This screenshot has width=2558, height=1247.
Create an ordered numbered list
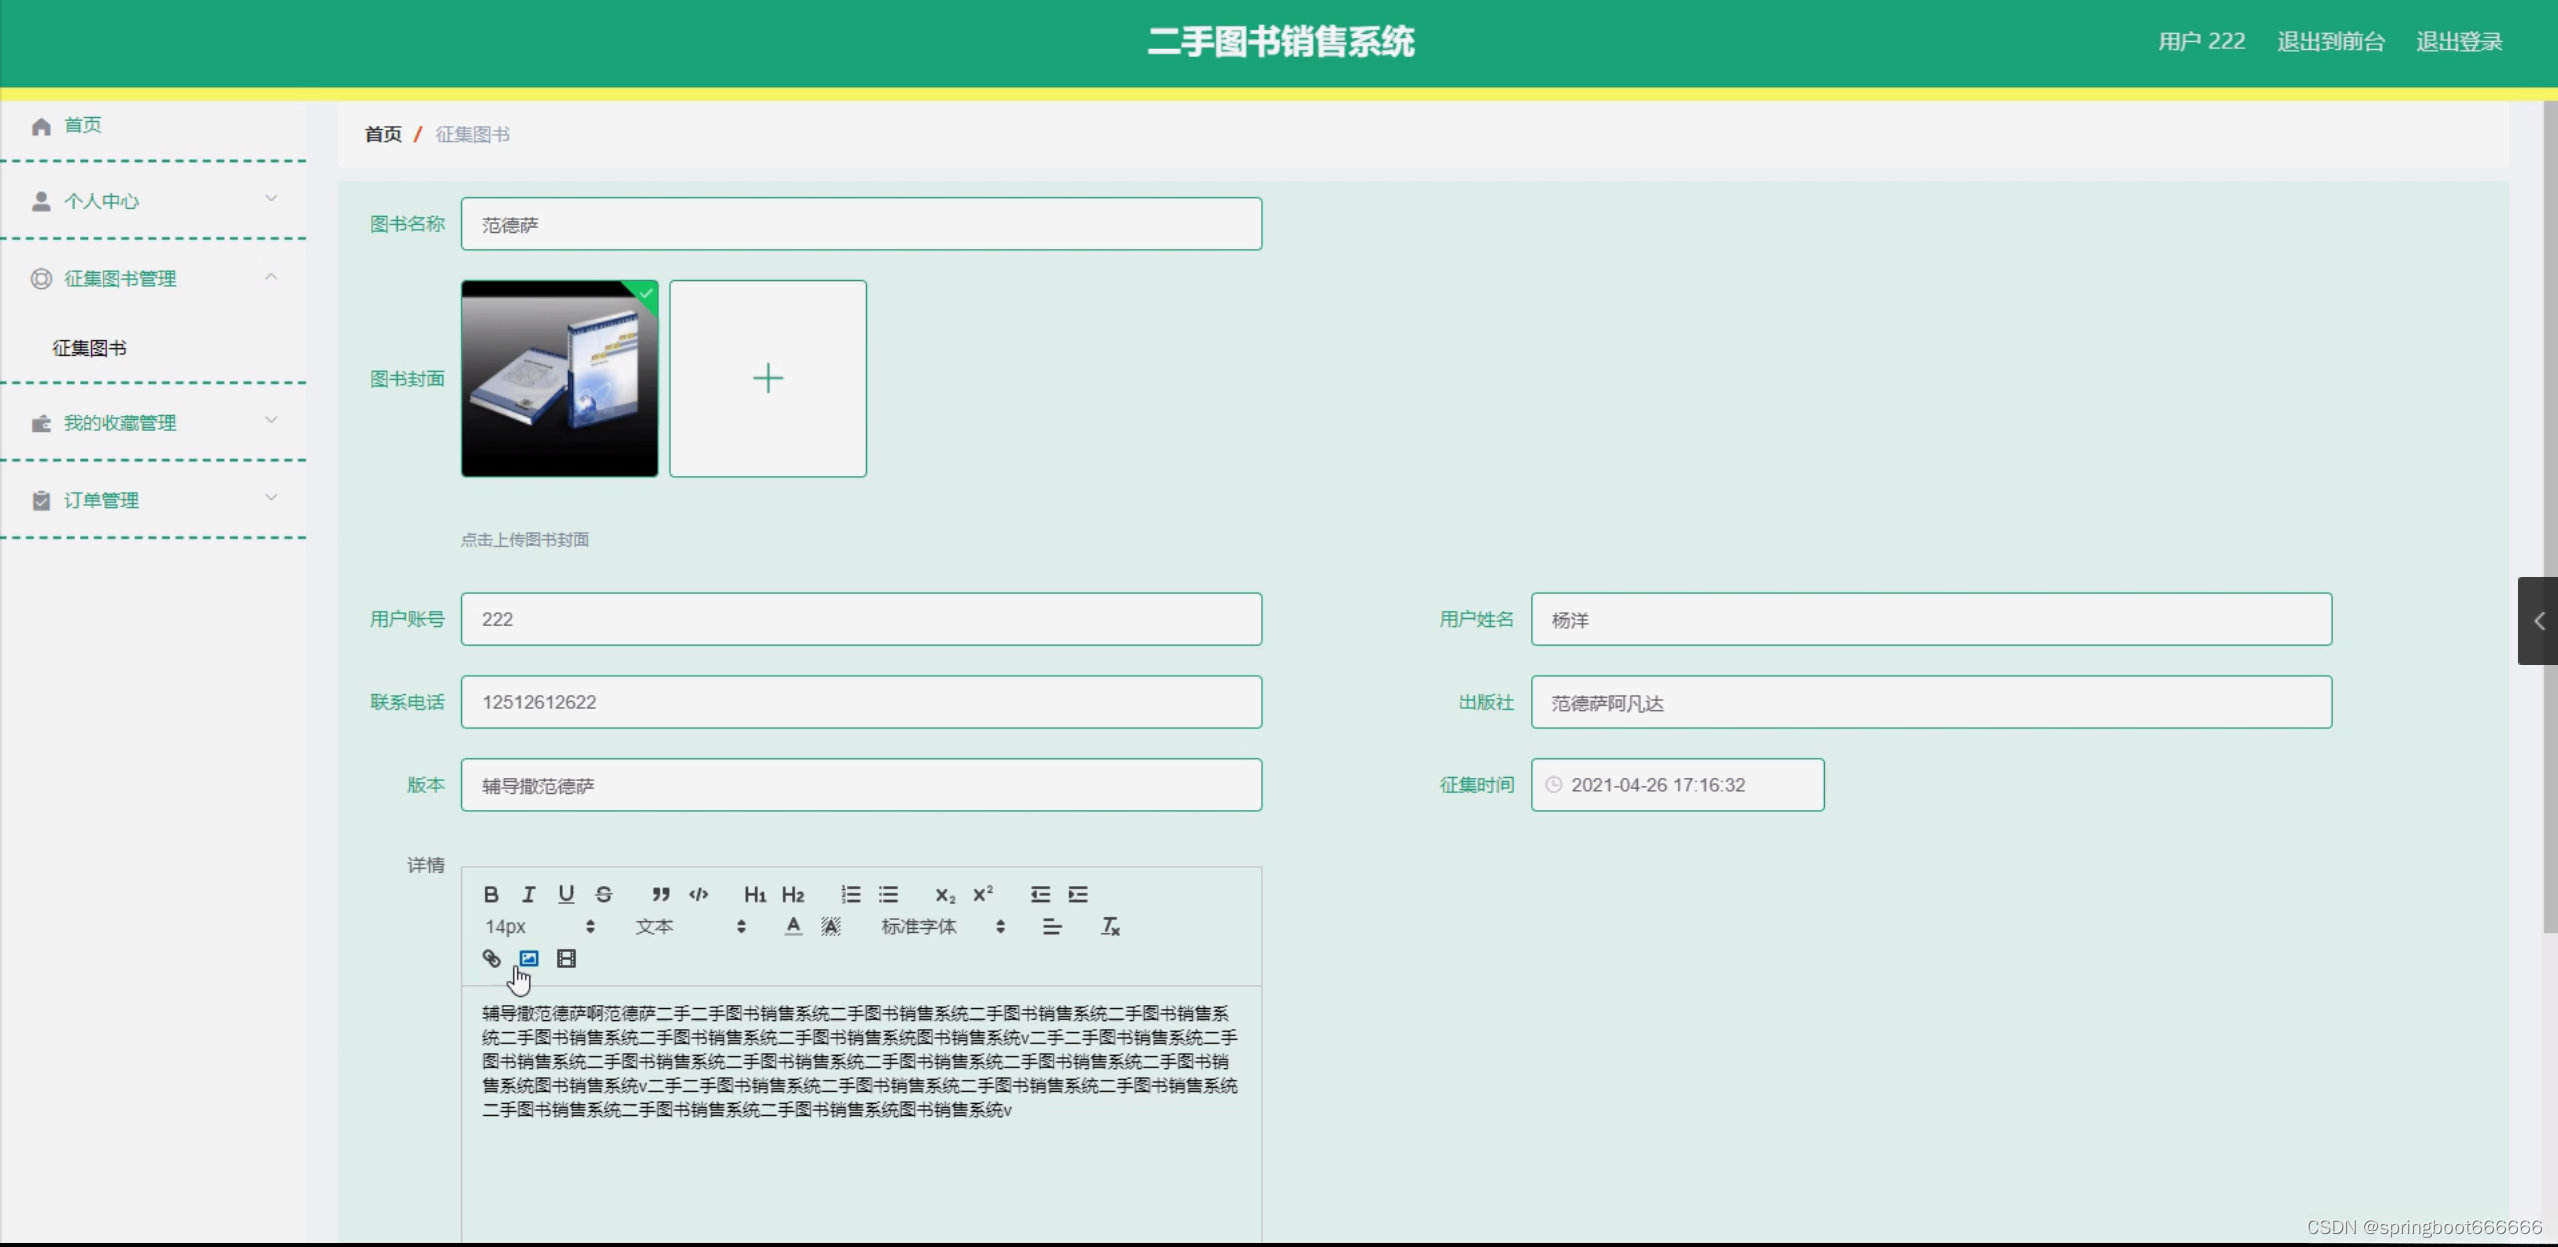point(850,894)
